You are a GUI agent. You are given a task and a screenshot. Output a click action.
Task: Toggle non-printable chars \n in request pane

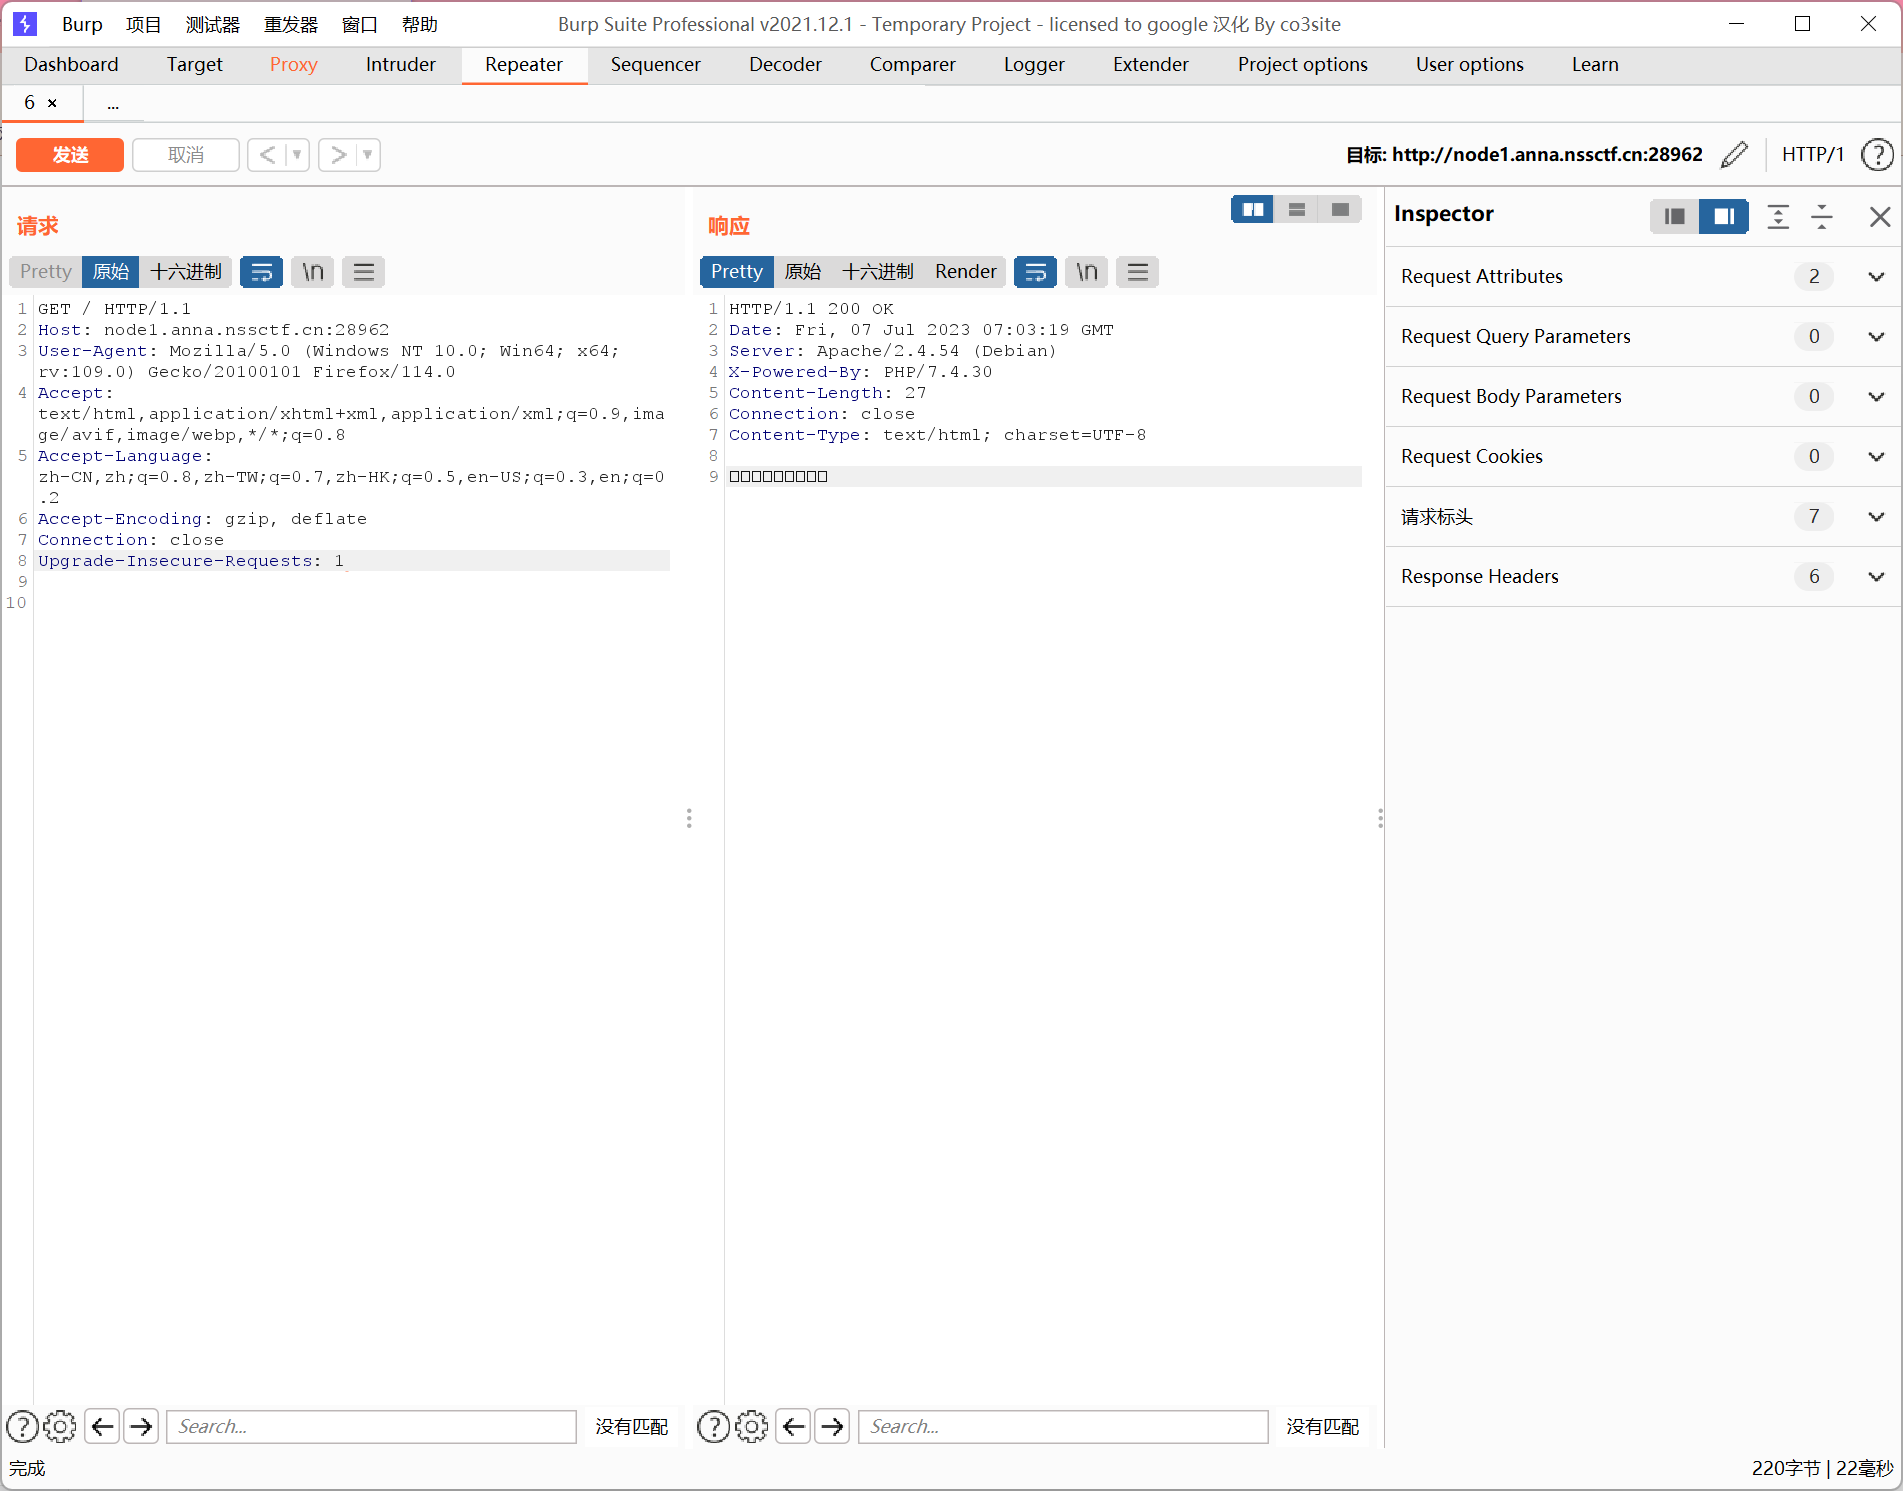pyautogui.click(x=313, y=272)
